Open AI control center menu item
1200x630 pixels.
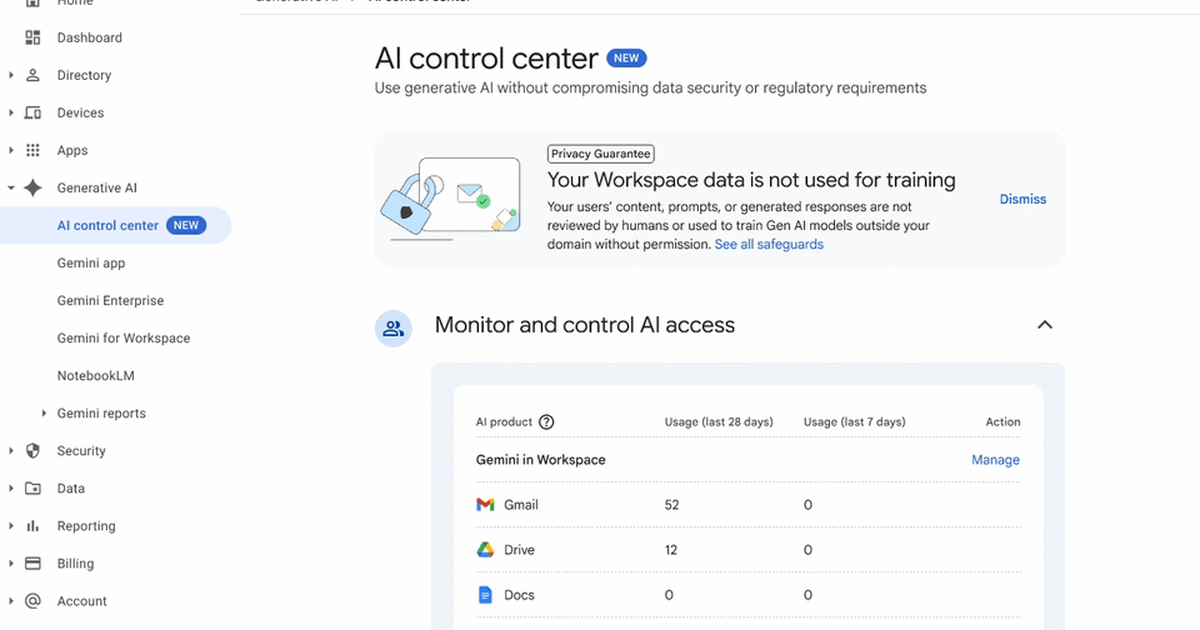tap(115, 225)
